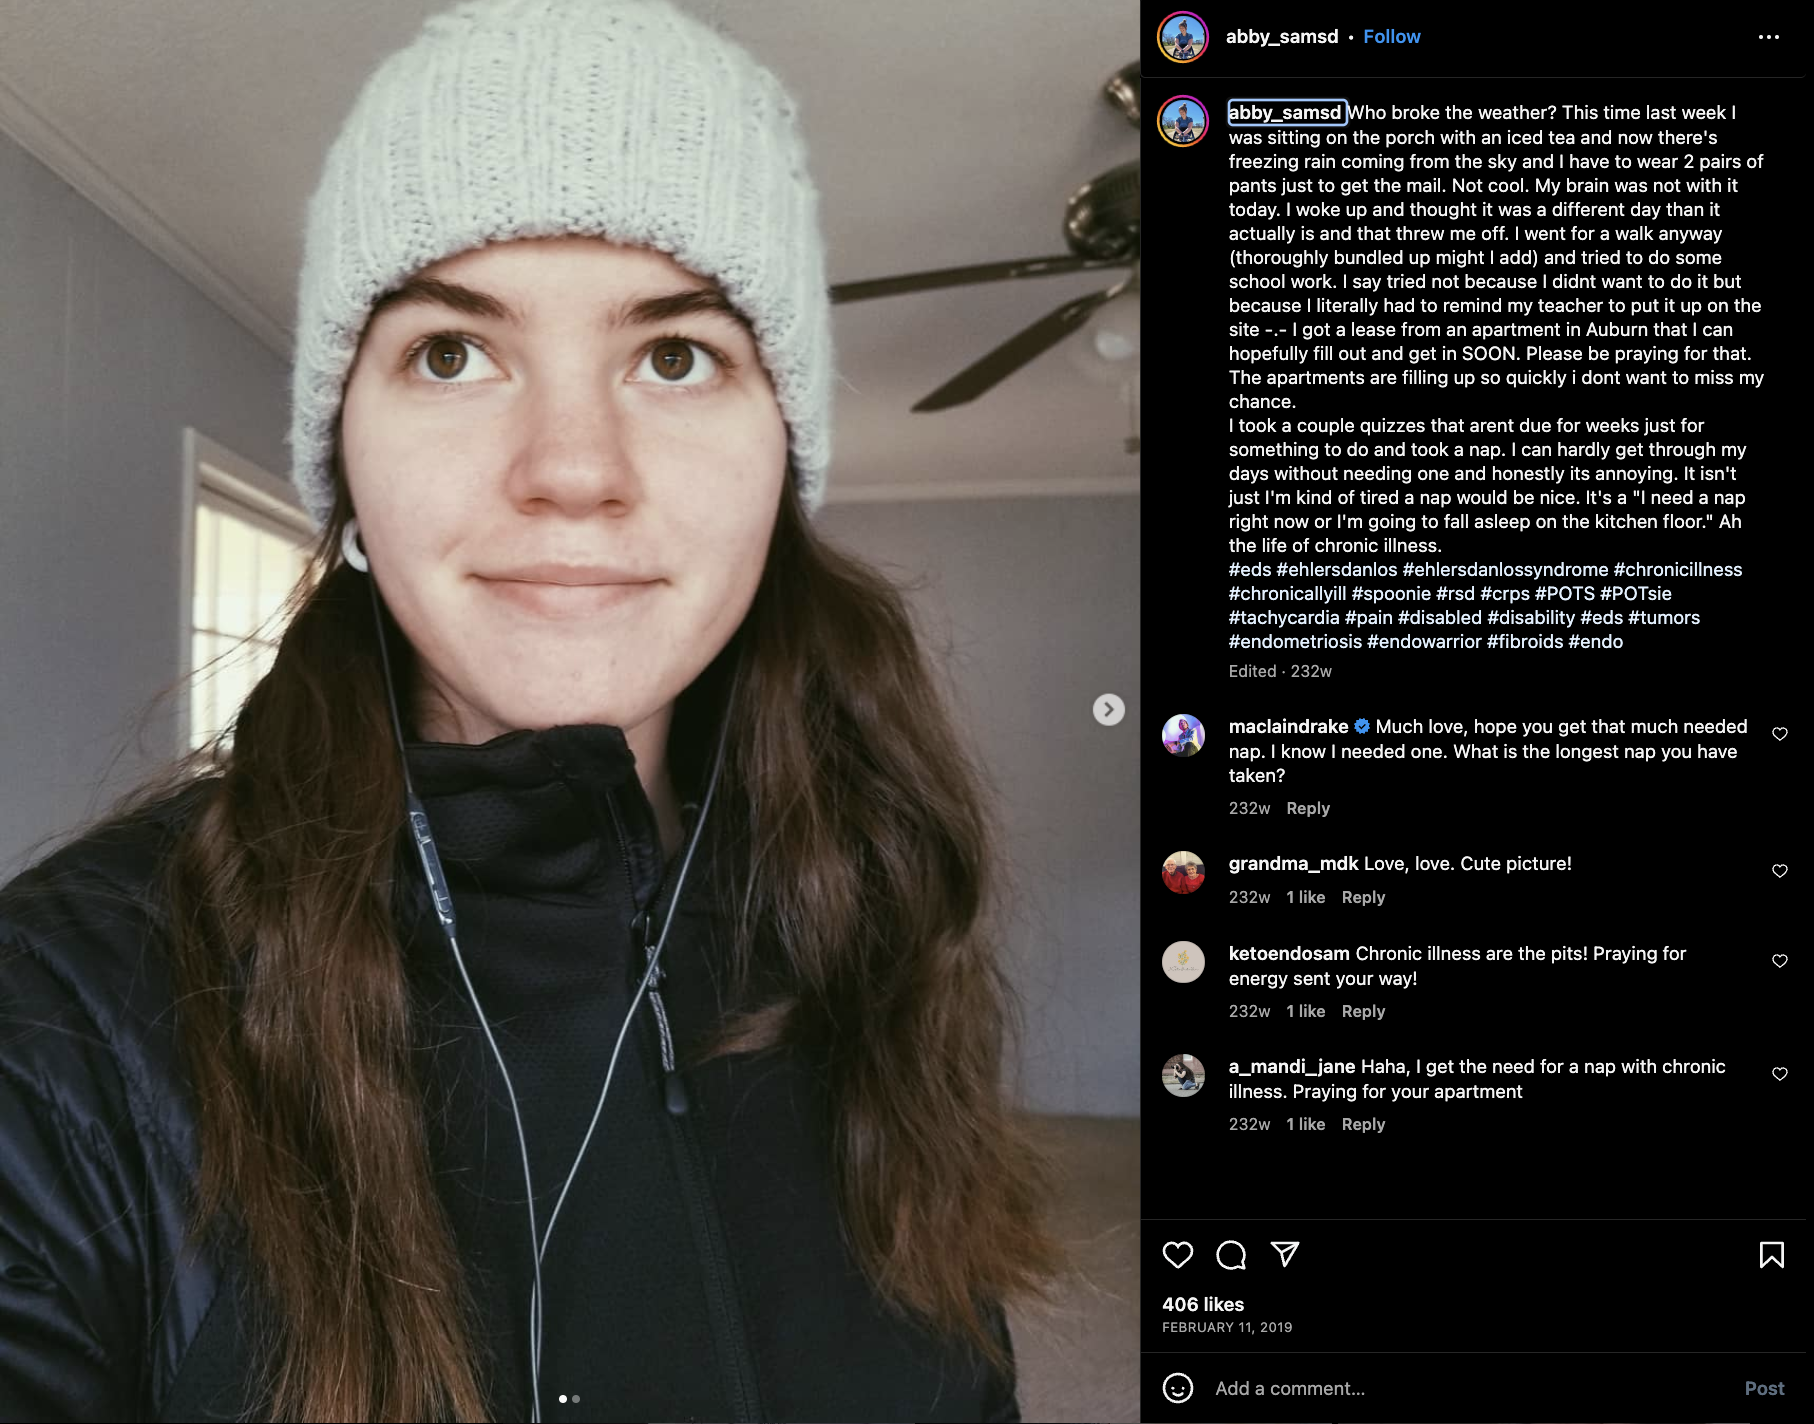
Task: Like the post with heart icon
Action: pyautogui.click(x=1178, y=1254)
